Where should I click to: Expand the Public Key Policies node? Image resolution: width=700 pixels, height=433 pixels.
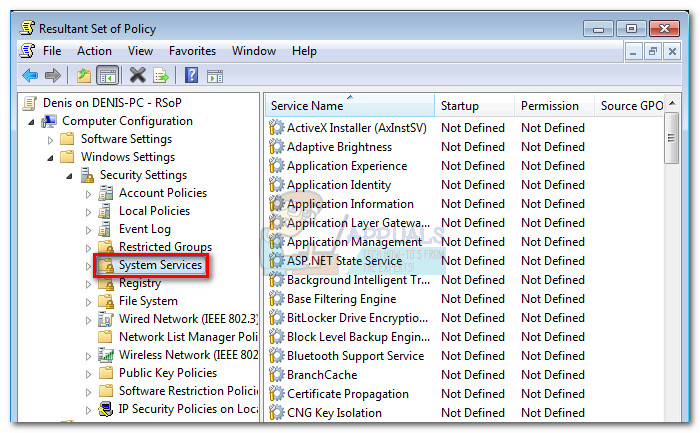(x=88, y=373)
